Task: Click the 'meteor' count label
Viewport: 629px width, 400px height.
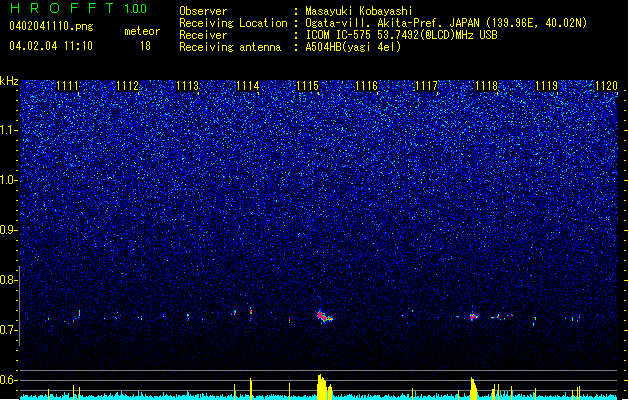Action: point(142,31)
